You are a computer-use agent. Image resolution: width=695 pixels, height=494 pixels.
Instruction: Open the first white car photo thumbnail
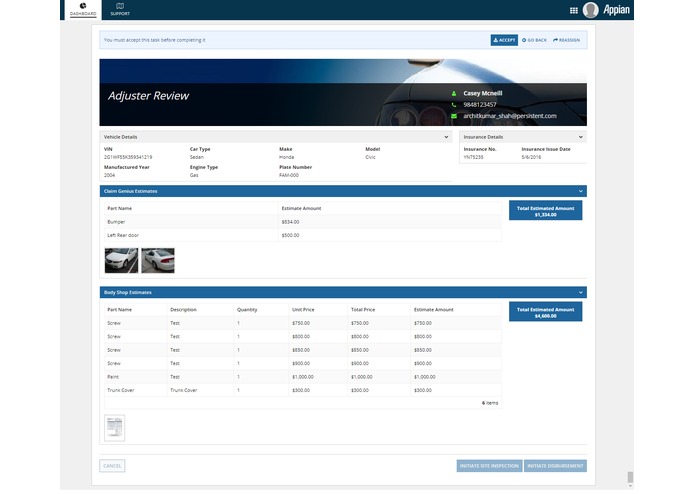(121, 260)
